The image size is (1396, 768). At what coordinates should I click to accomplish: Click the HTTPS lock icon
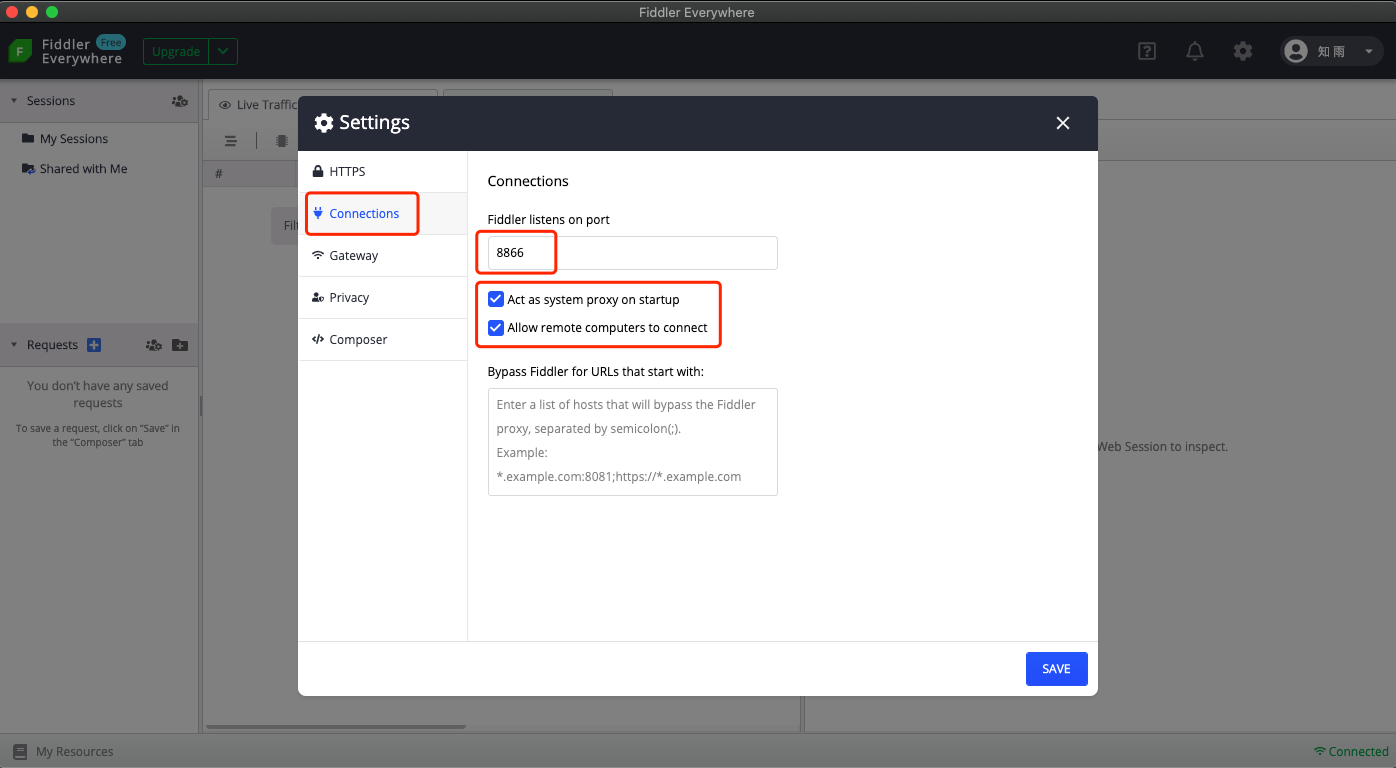tap(318, 172)
